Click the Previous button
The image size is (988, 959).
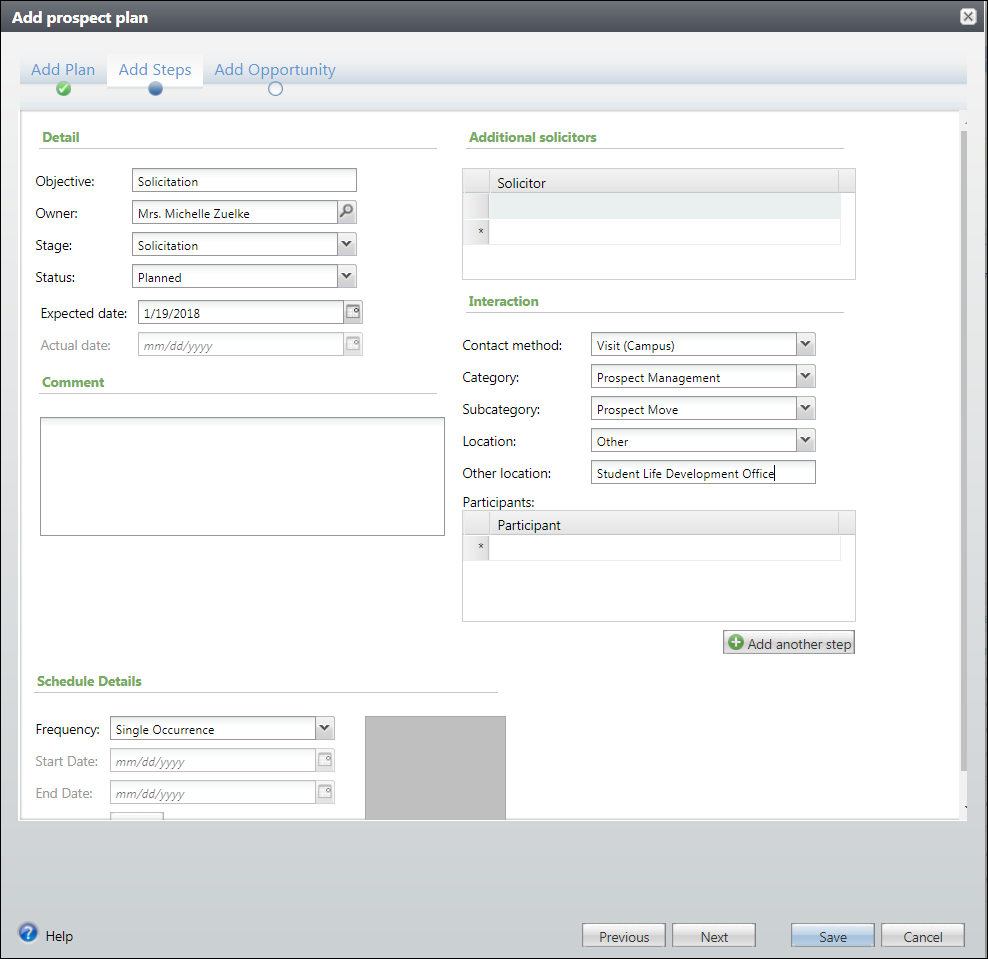624,936
